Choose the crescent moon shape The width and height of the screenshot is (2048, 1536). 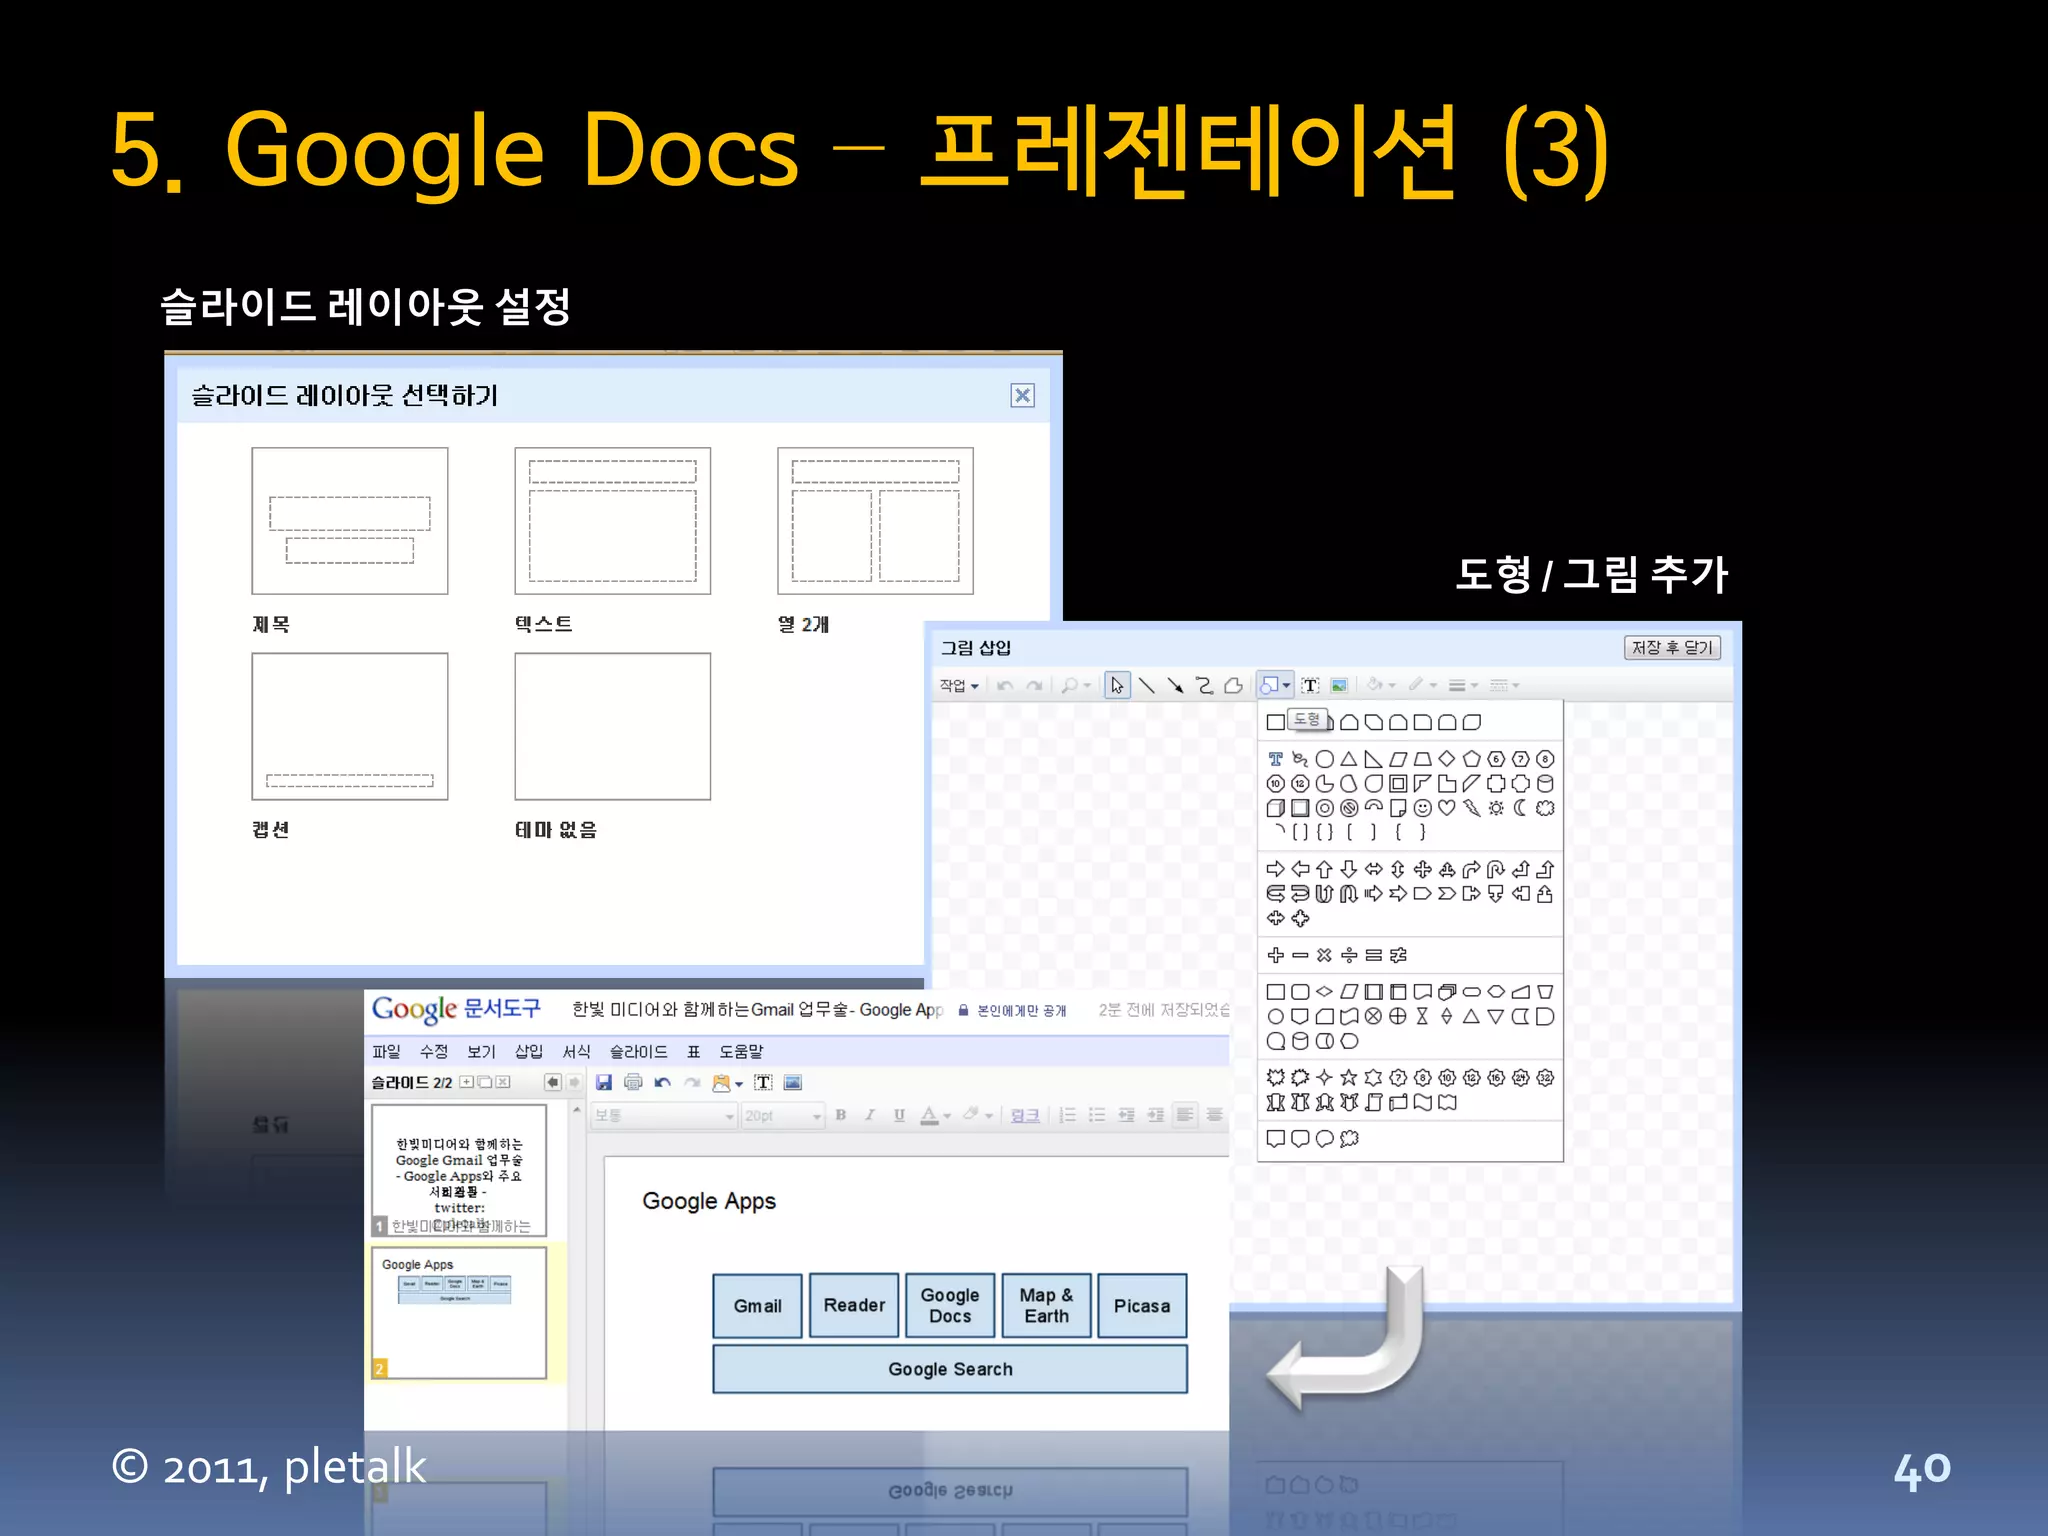[x=1520, y=808]
